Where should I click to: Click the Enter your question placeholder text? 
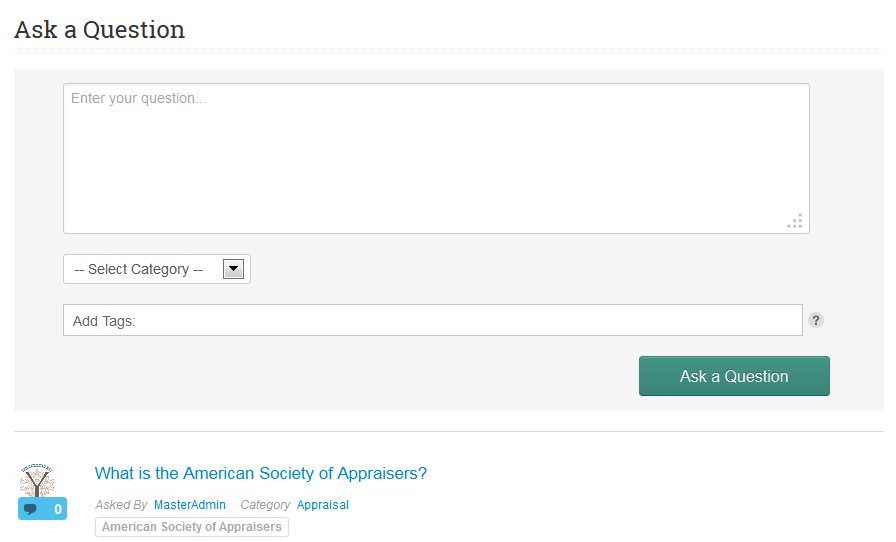[x=139, y=98]
